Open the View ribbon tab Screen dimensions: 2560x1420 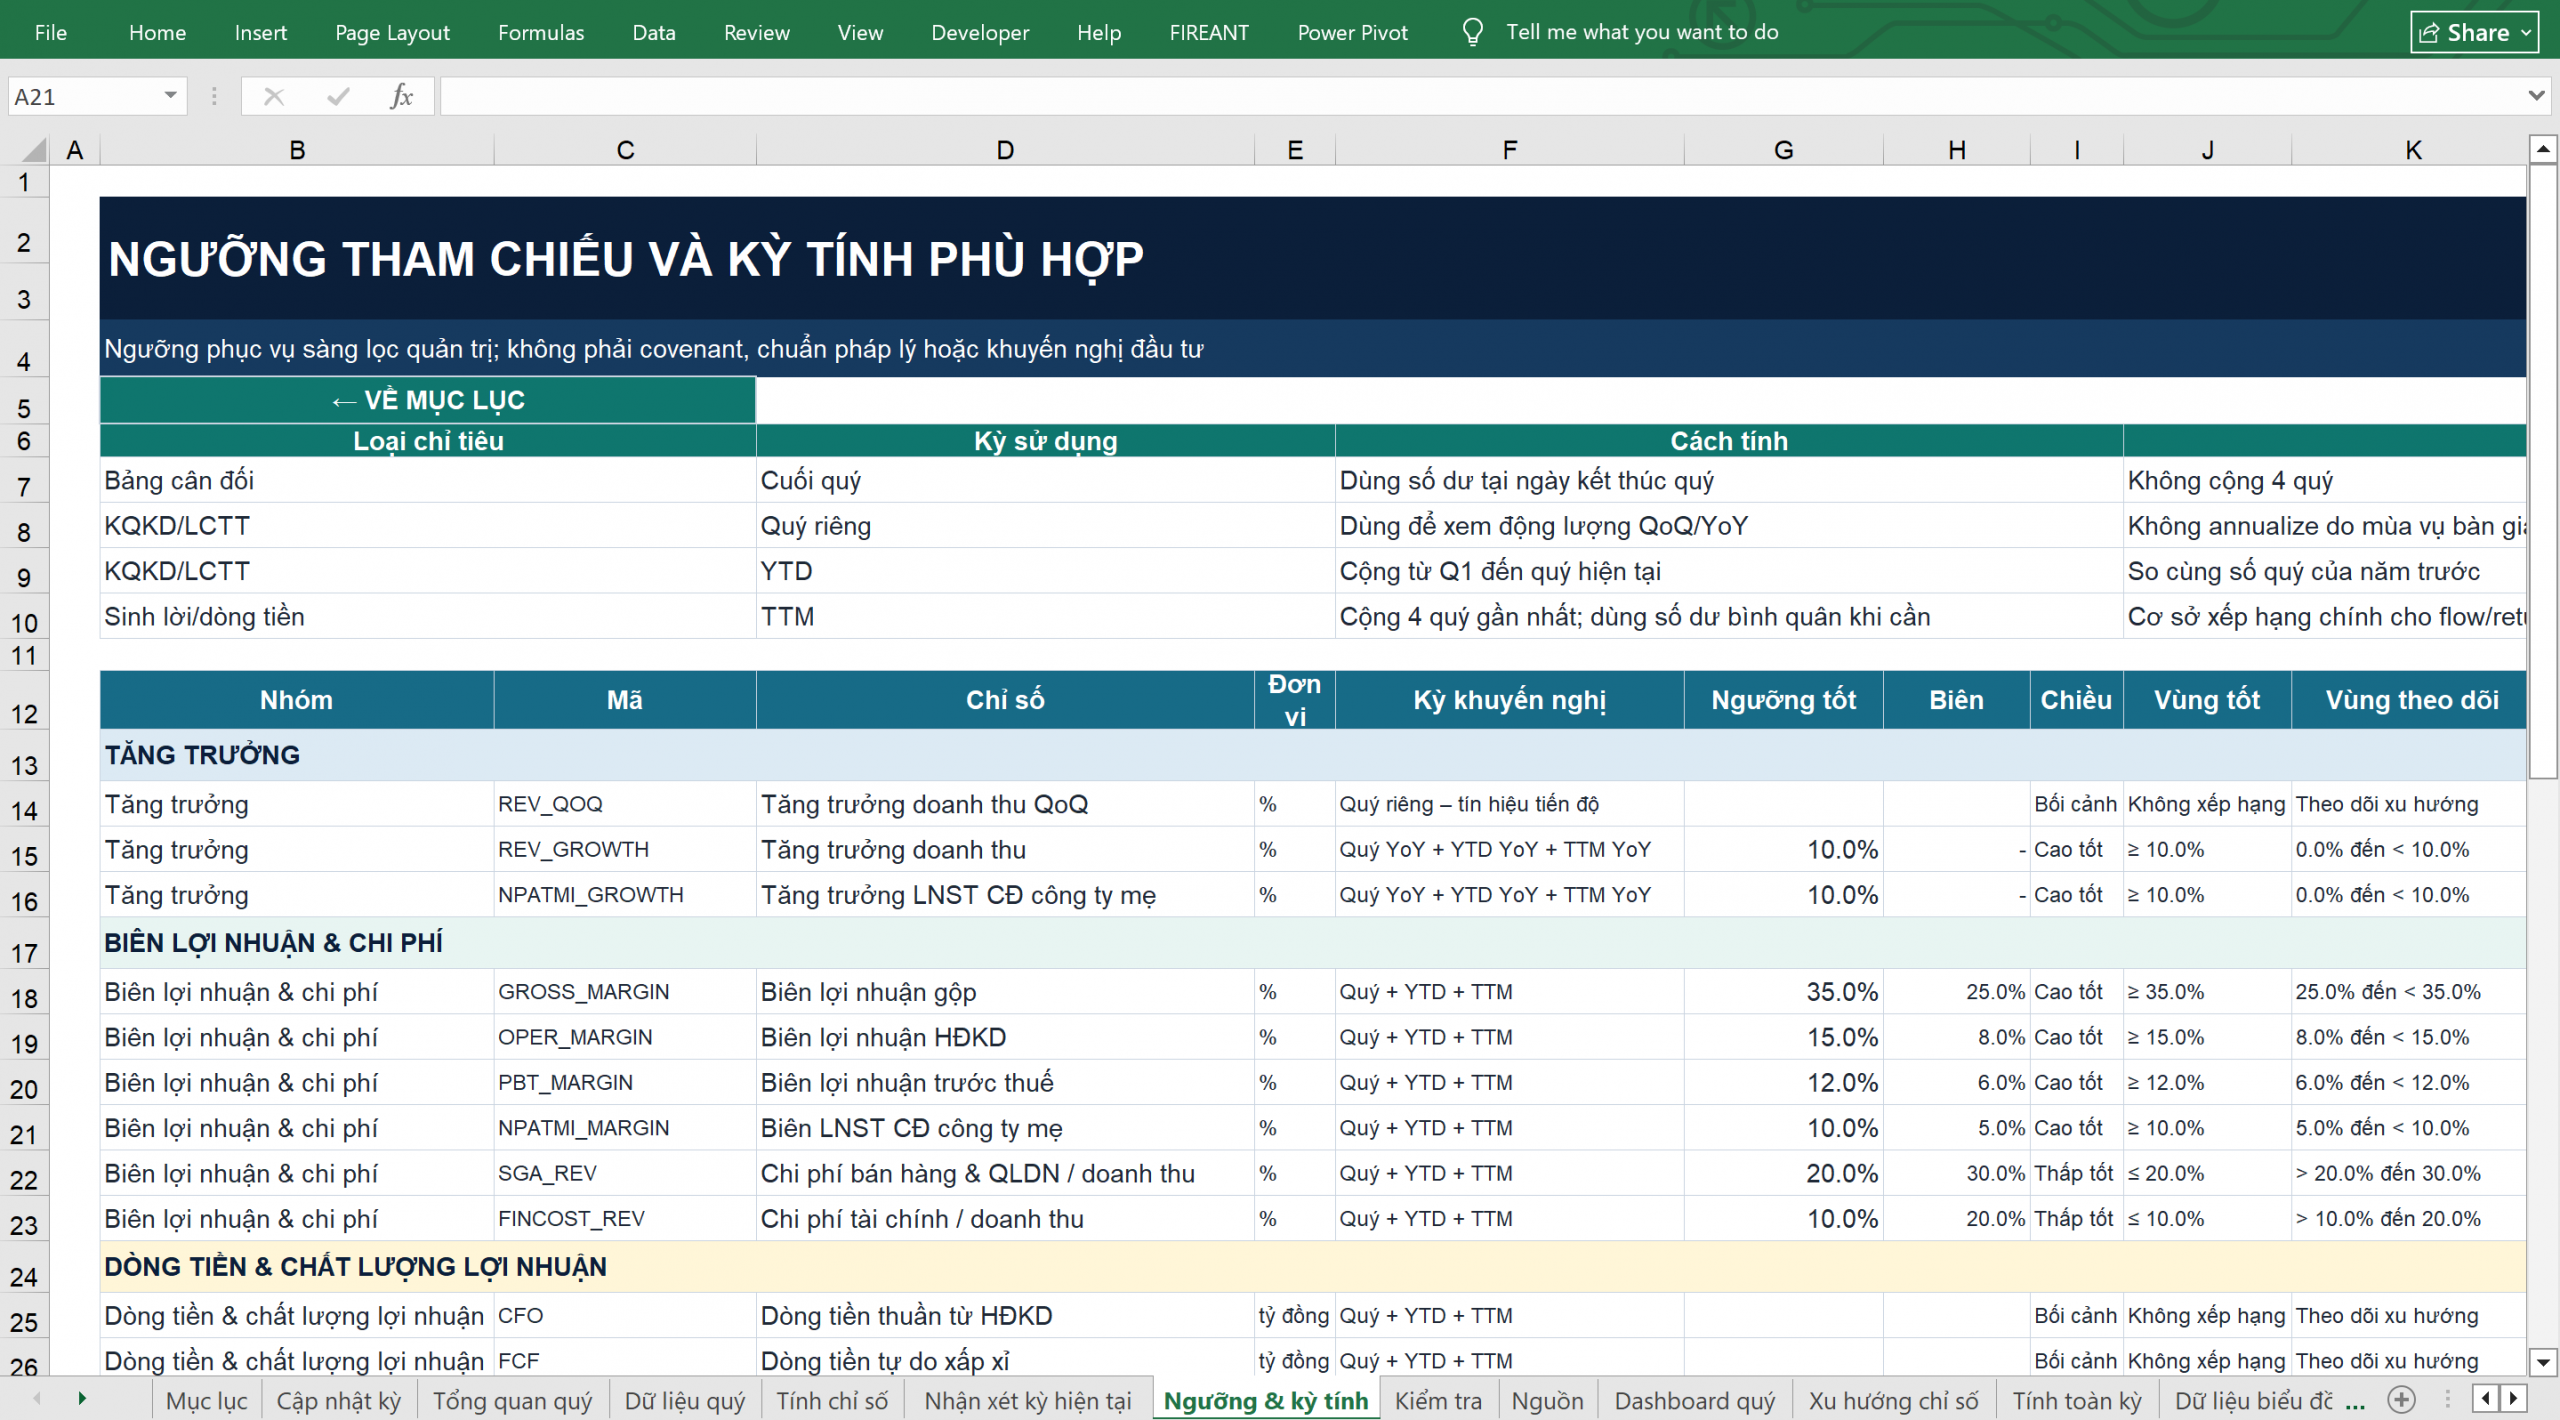[x=860, y=32]
